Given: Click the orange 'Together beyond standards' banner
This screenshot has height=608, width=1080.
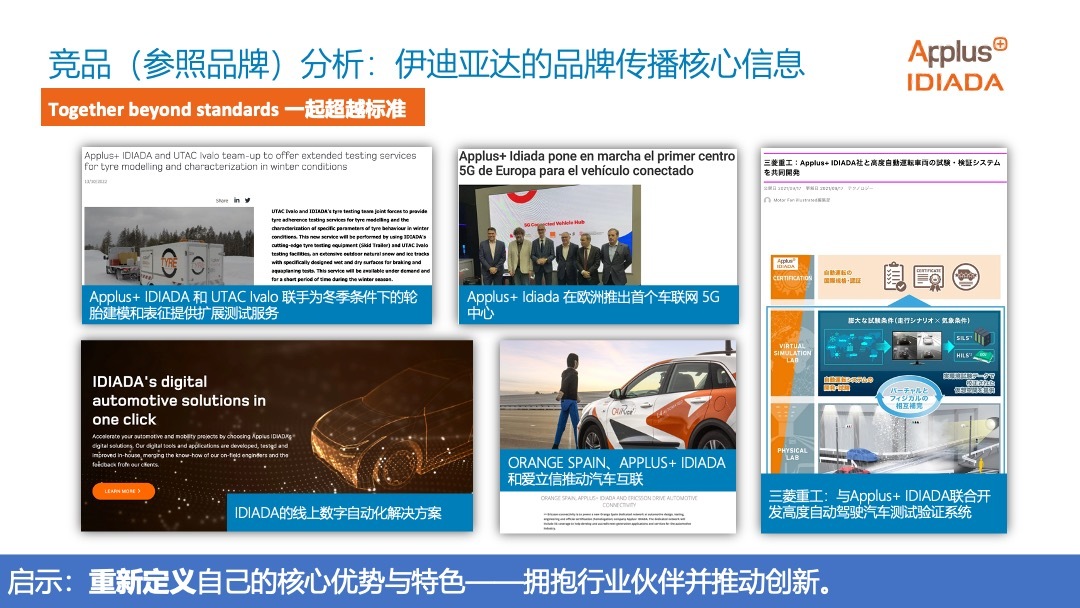Looking at the screenshot, I should pyautogui.click(x=233, y=107).
